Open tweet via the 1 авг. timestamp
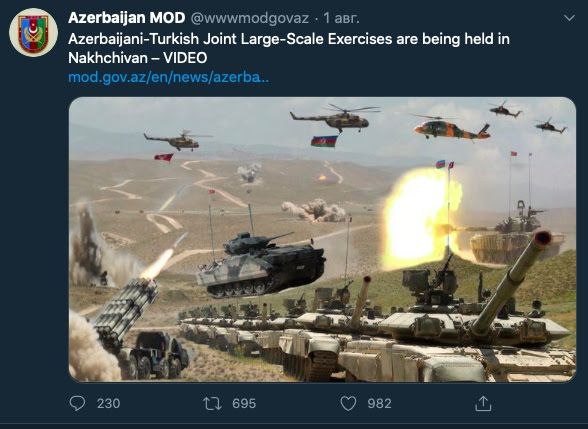The image size is (588, 429). [x=342, y=18]
